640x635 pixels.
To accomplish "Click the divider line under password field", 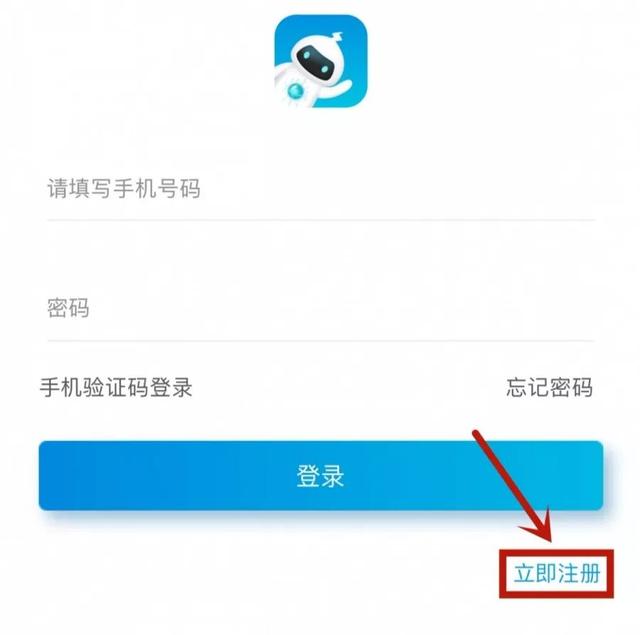I will coord(321,340).
